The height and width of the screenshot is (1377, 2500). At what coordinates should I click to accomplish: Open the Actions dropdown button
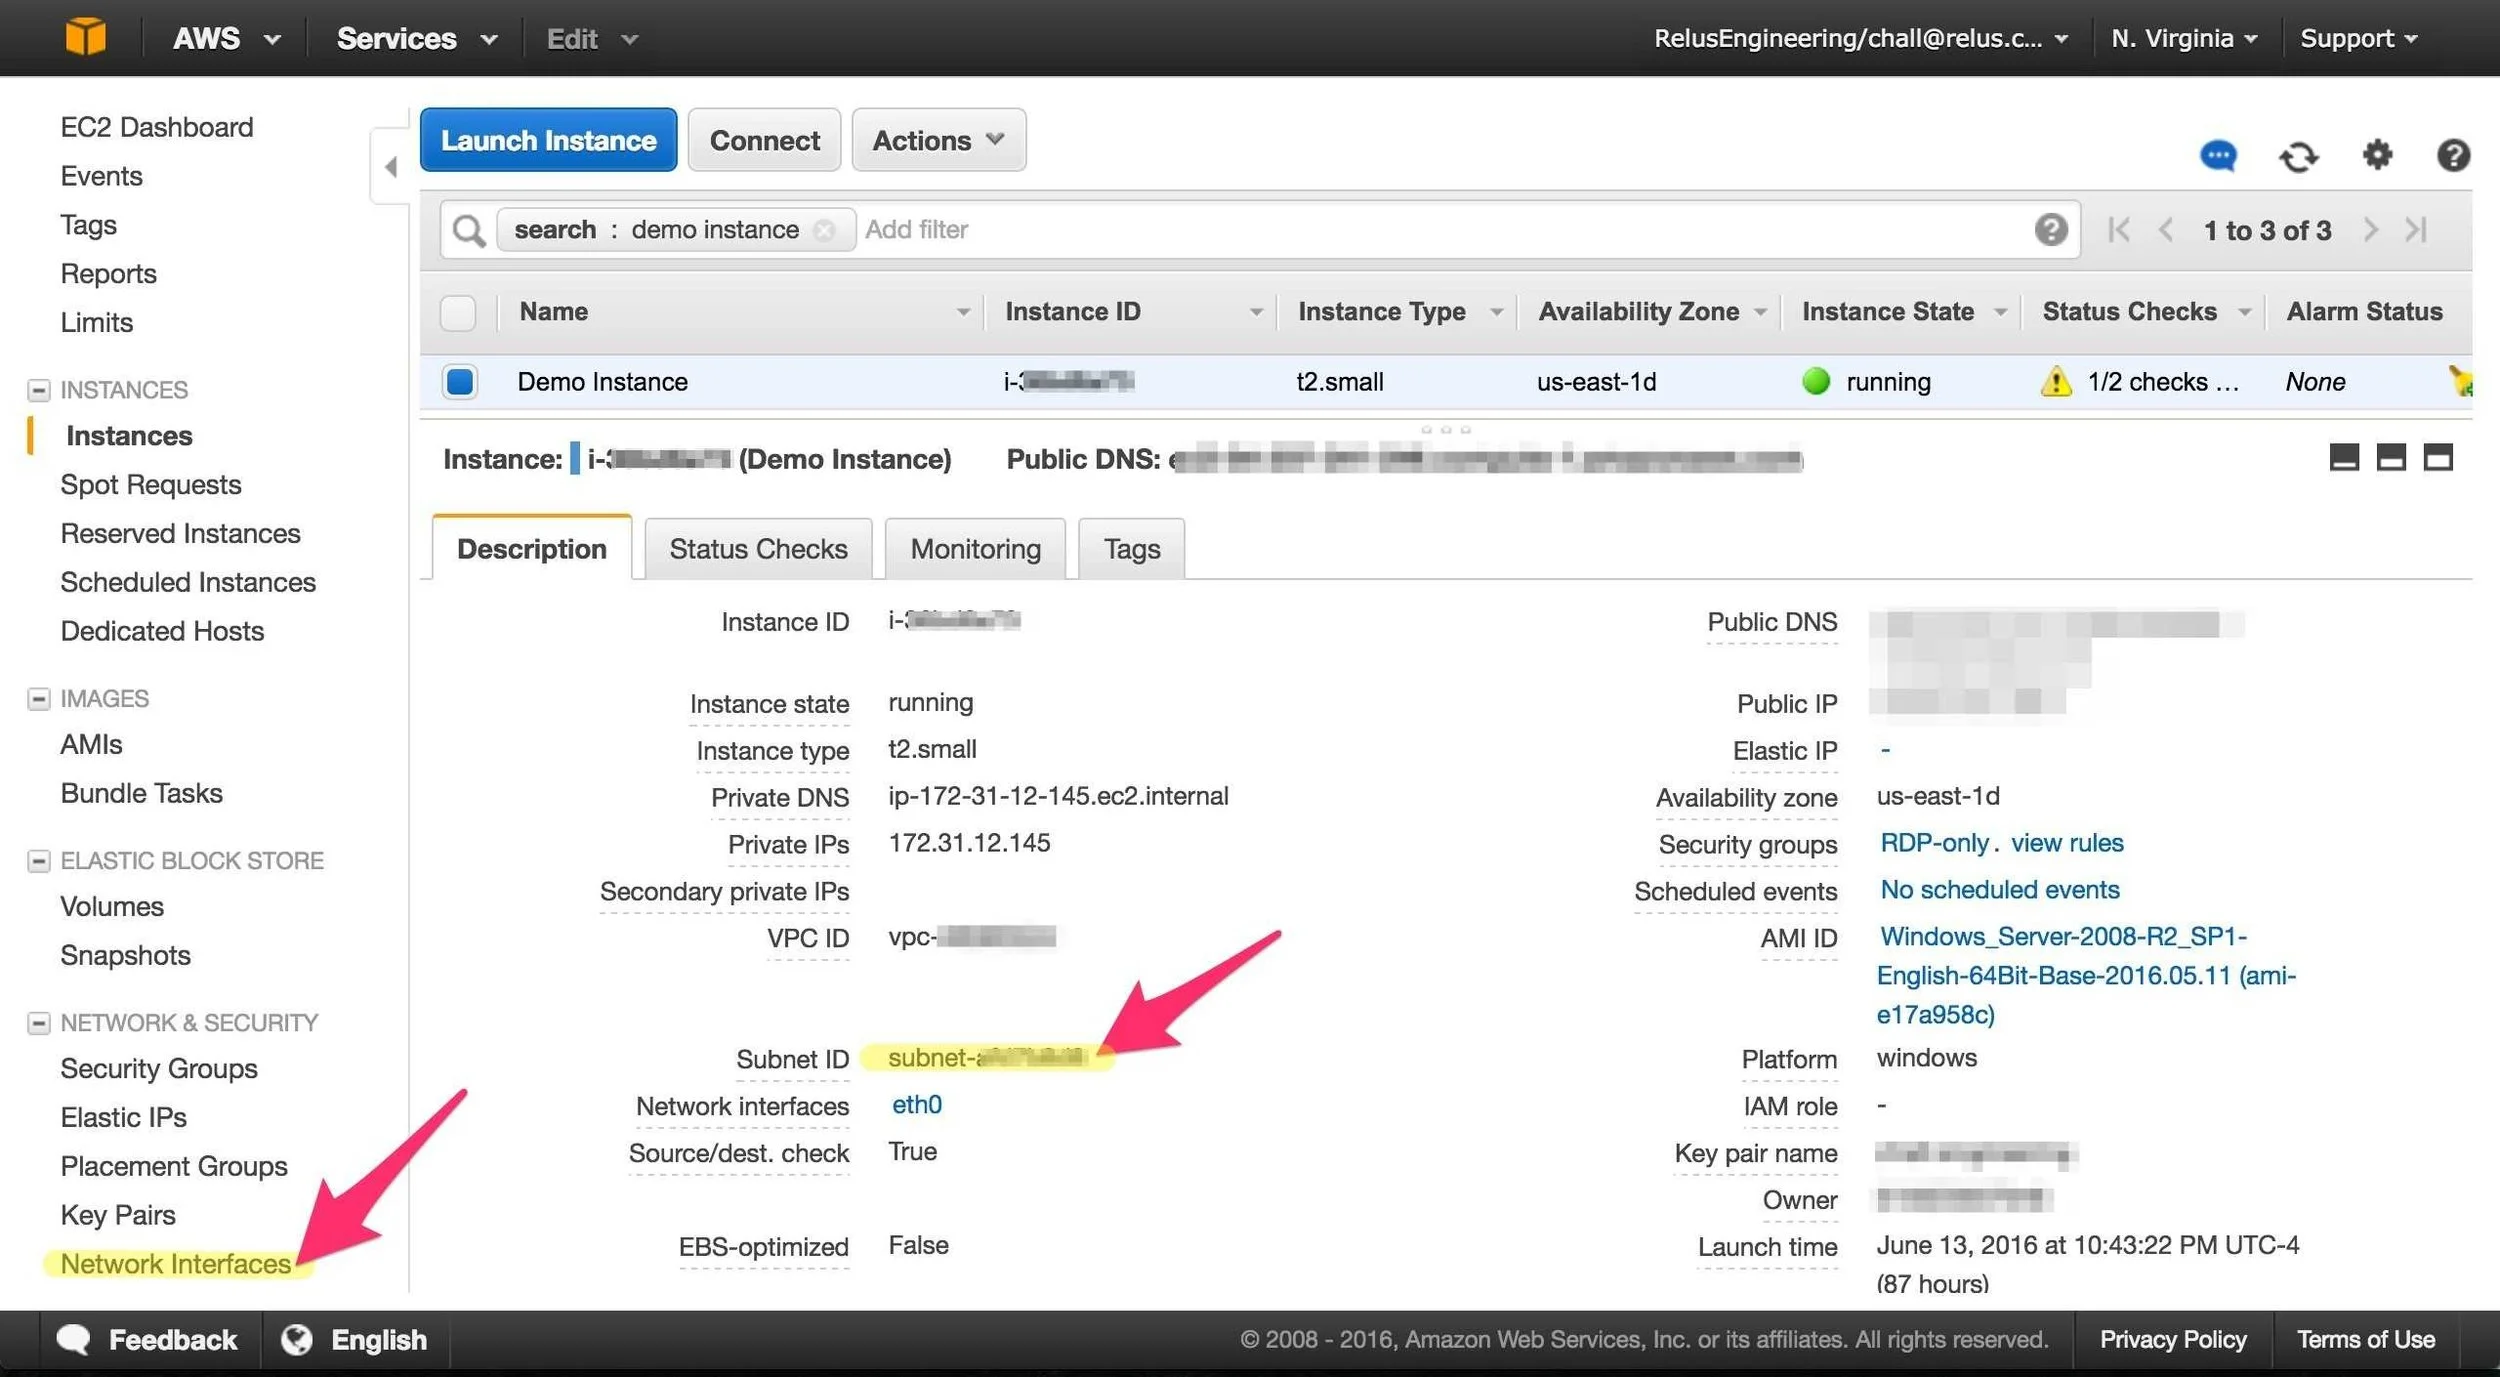coord(938,140)
